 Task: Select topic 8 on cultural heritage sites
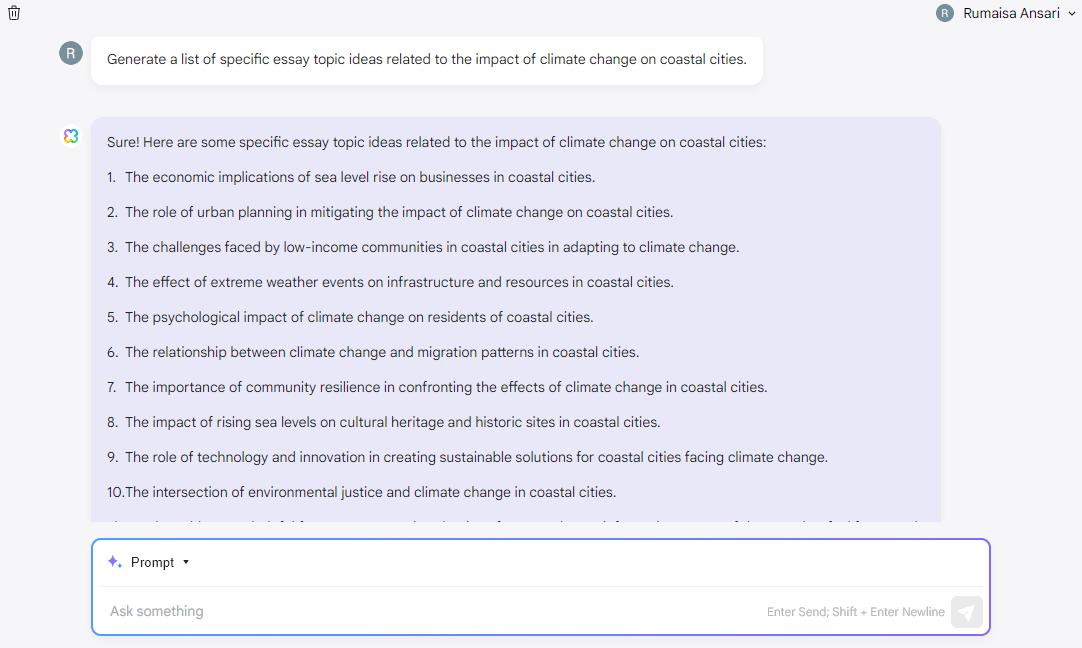pos(392,422)
